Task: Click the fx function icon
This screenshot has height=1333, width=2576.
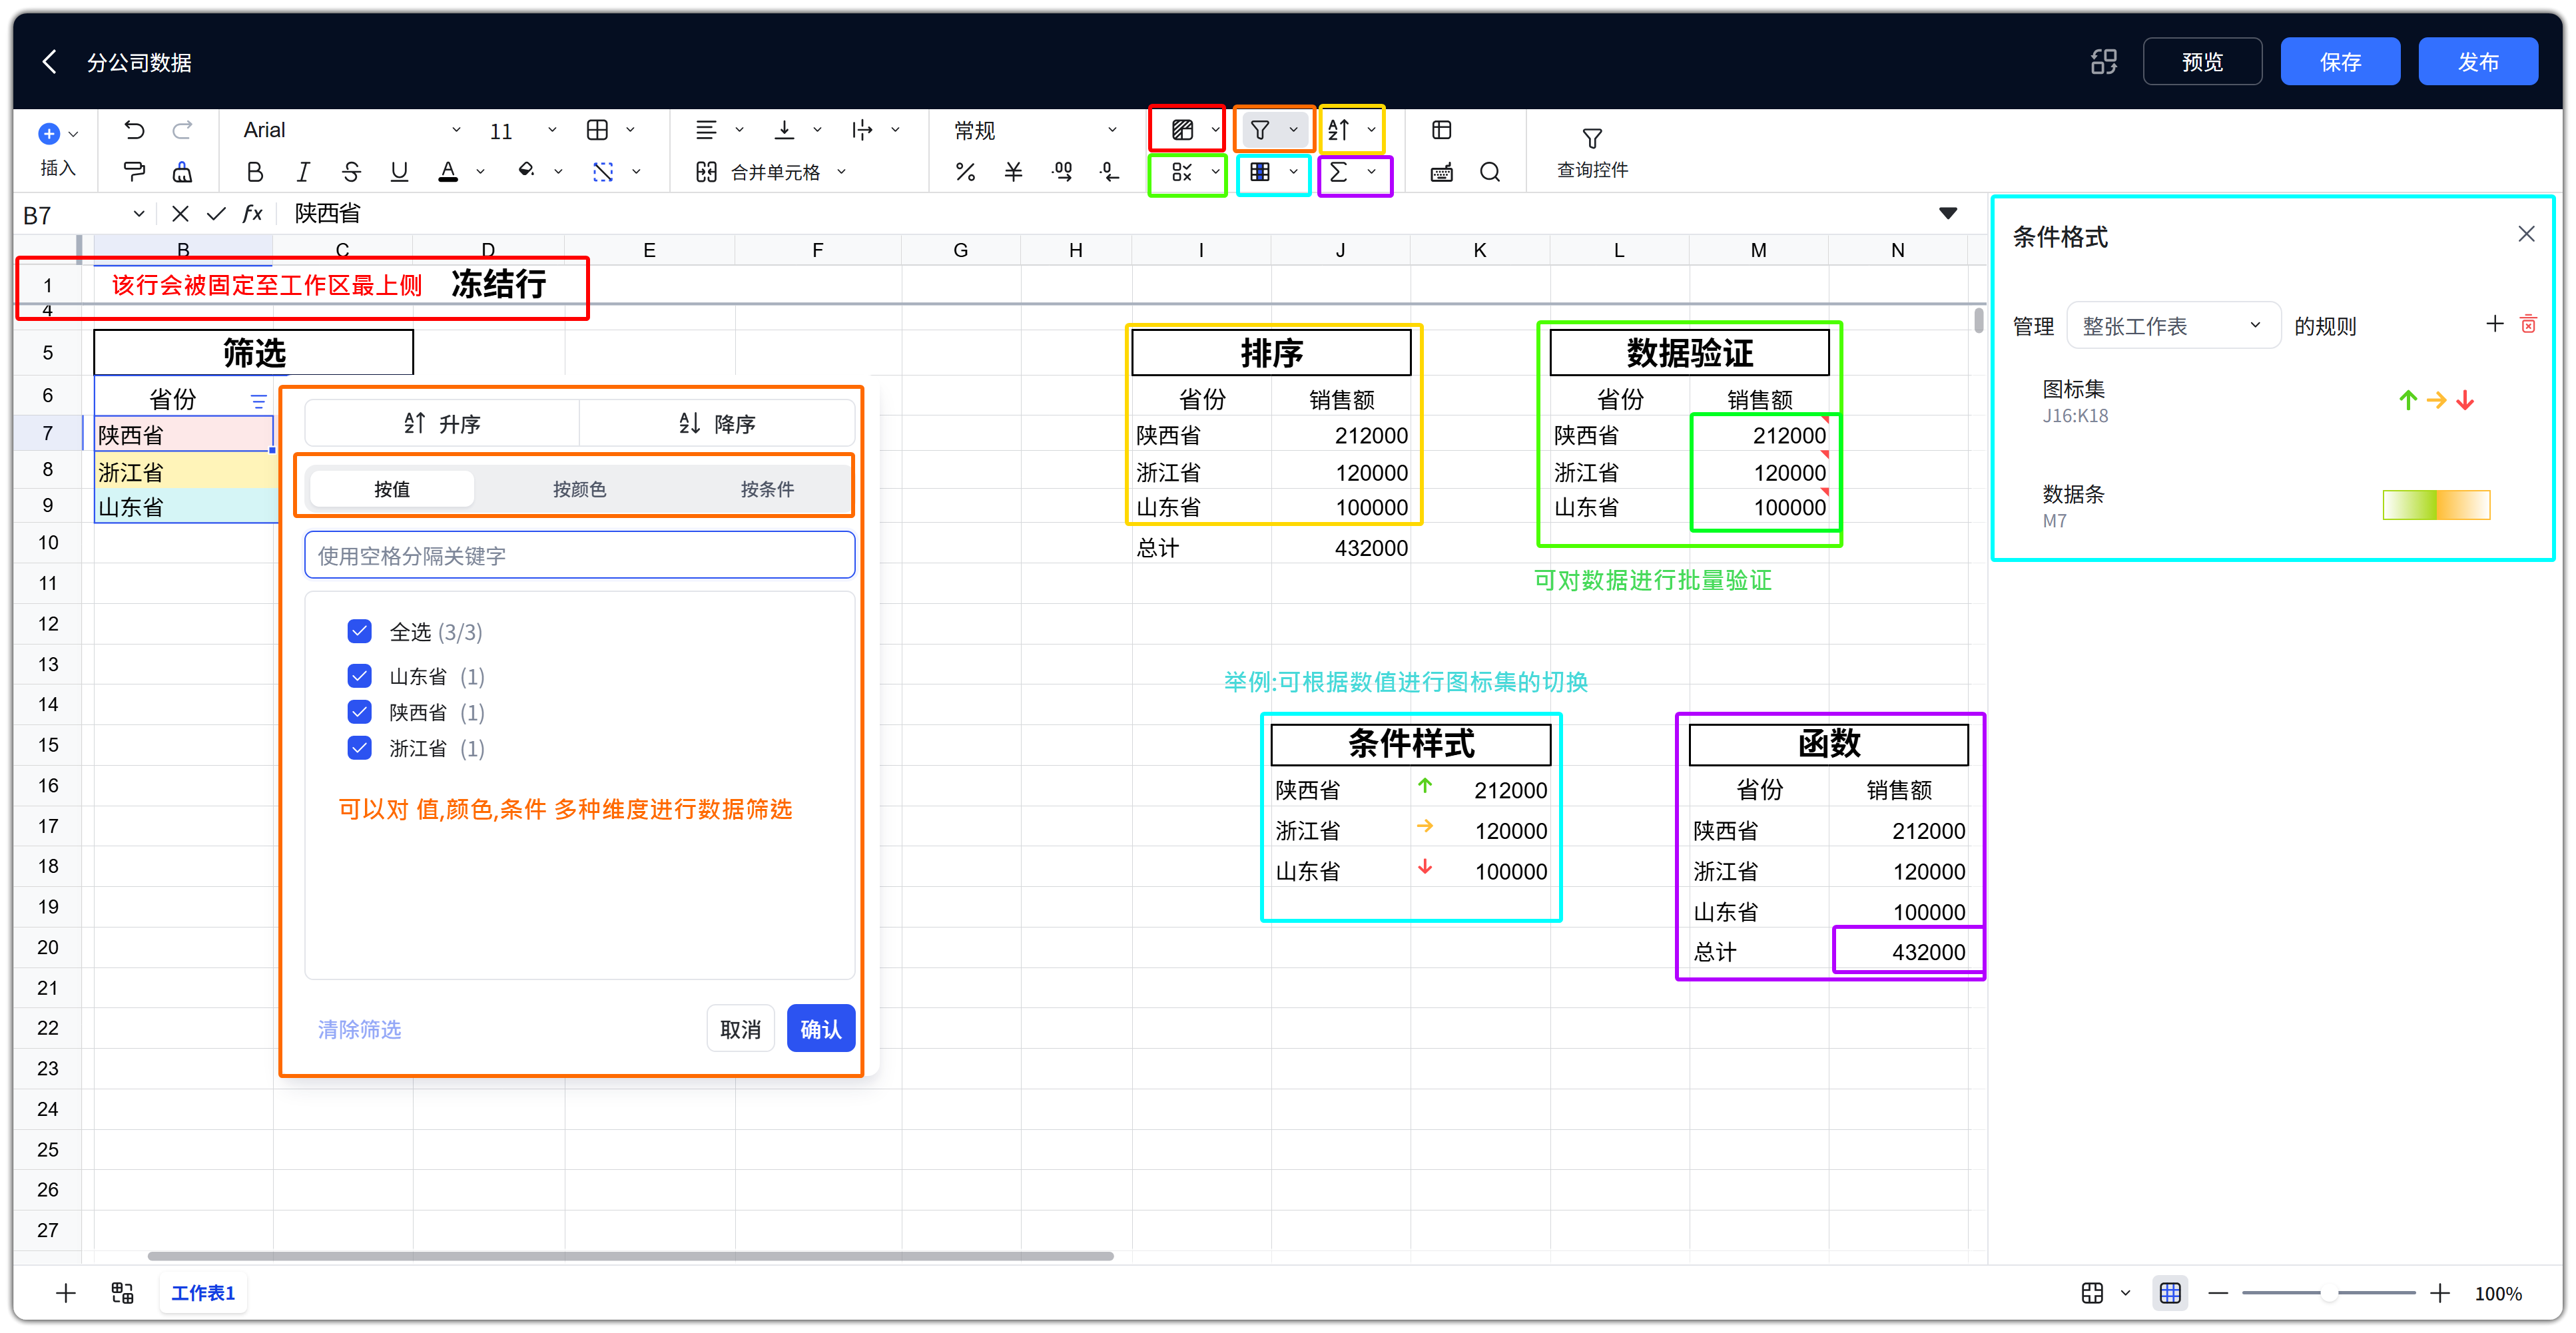Action: (x=252, y=213)
